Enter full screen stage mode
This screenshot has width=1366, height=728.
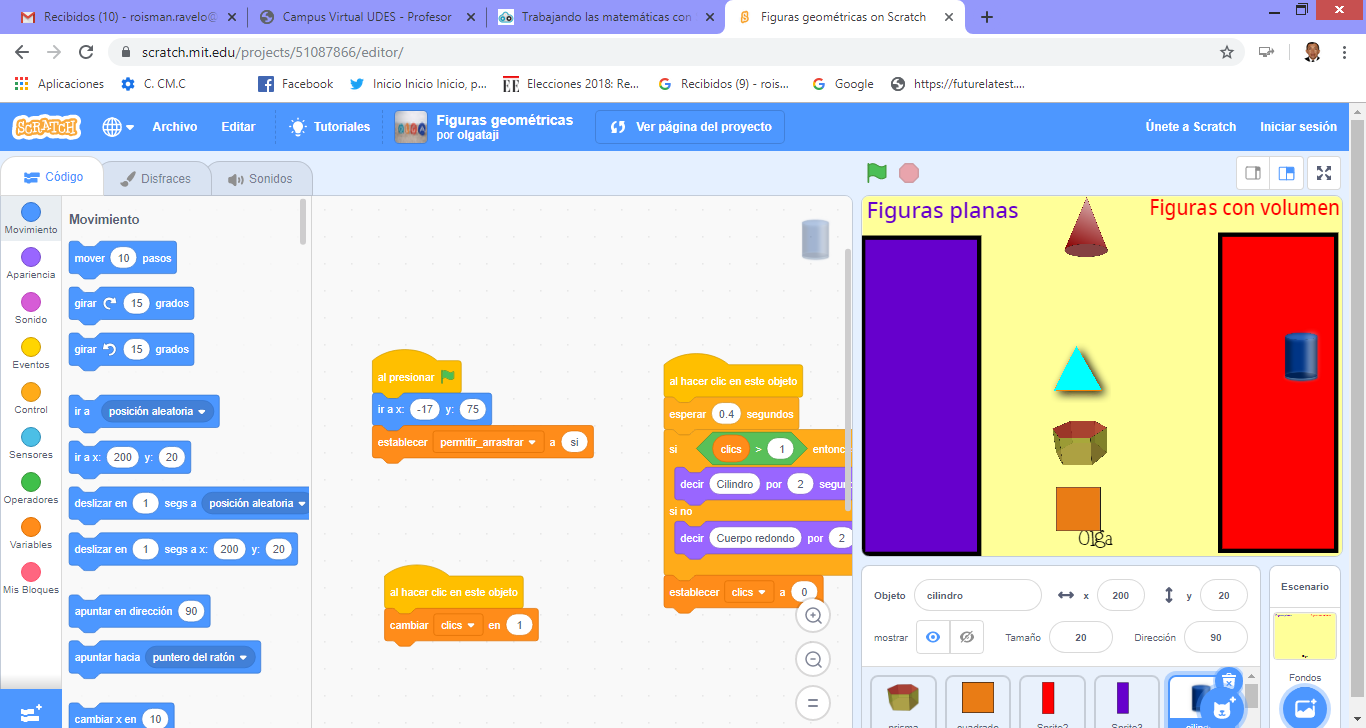click(x=1324, y=173)
